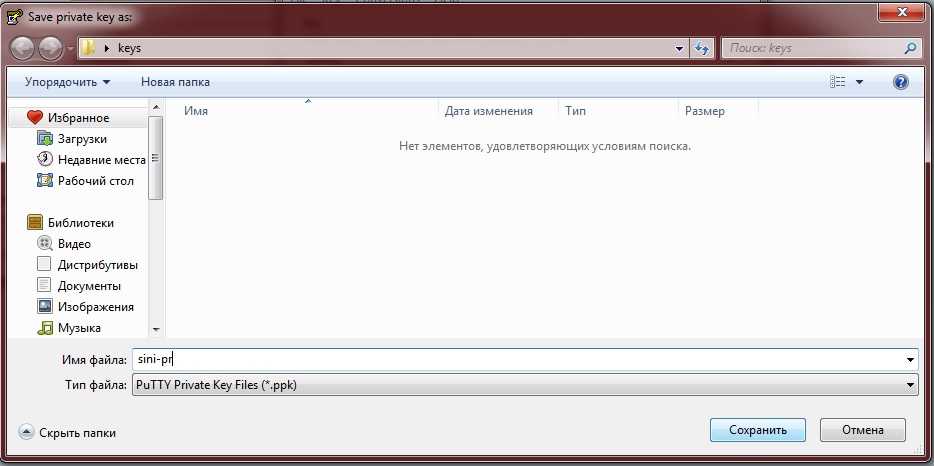Click the Back navigation arrow button
934x466 pixels.
(23, 48)
